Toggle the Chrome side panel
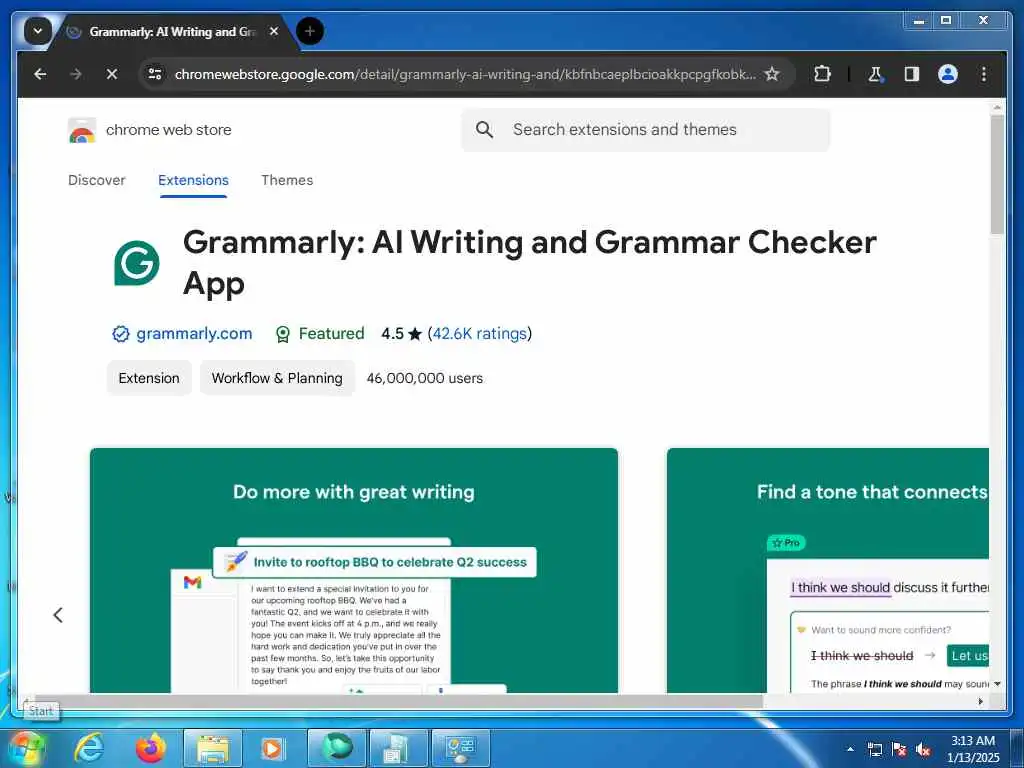The height and width of the screenshot is (768, 1024). coord(912,74)
